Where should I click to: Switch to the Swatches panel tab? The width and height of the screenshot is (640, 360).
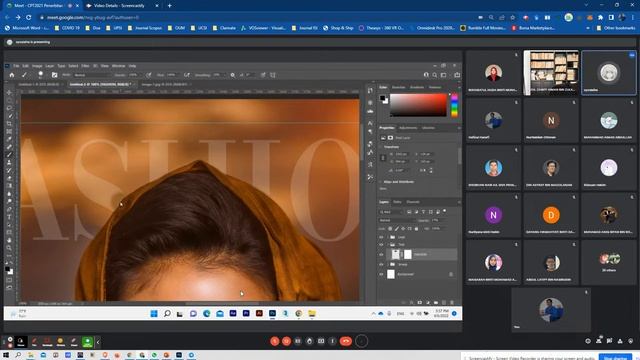398,87
